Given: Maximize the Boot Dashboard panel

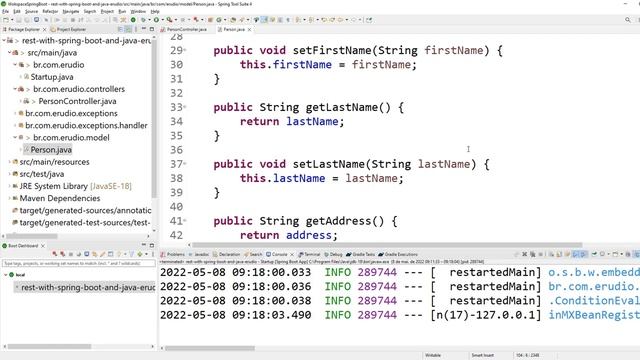Looking at the screenshot, I should 152,245.
